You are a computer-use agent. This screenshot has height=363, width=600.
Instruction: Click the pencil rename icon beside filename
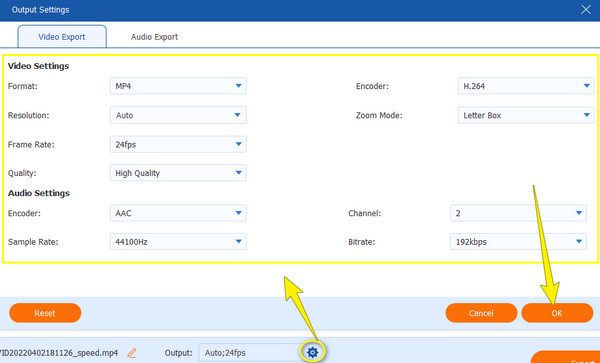[x=132, y=353]
